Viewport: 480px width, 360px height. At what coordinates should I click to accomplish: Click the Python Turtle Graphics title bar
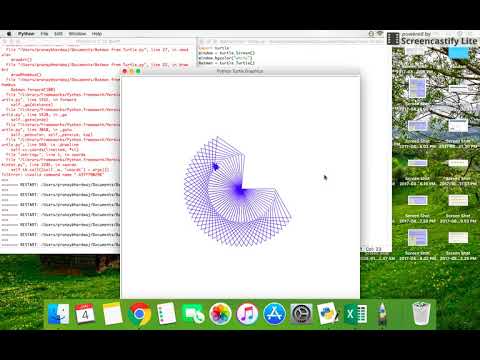240,71
